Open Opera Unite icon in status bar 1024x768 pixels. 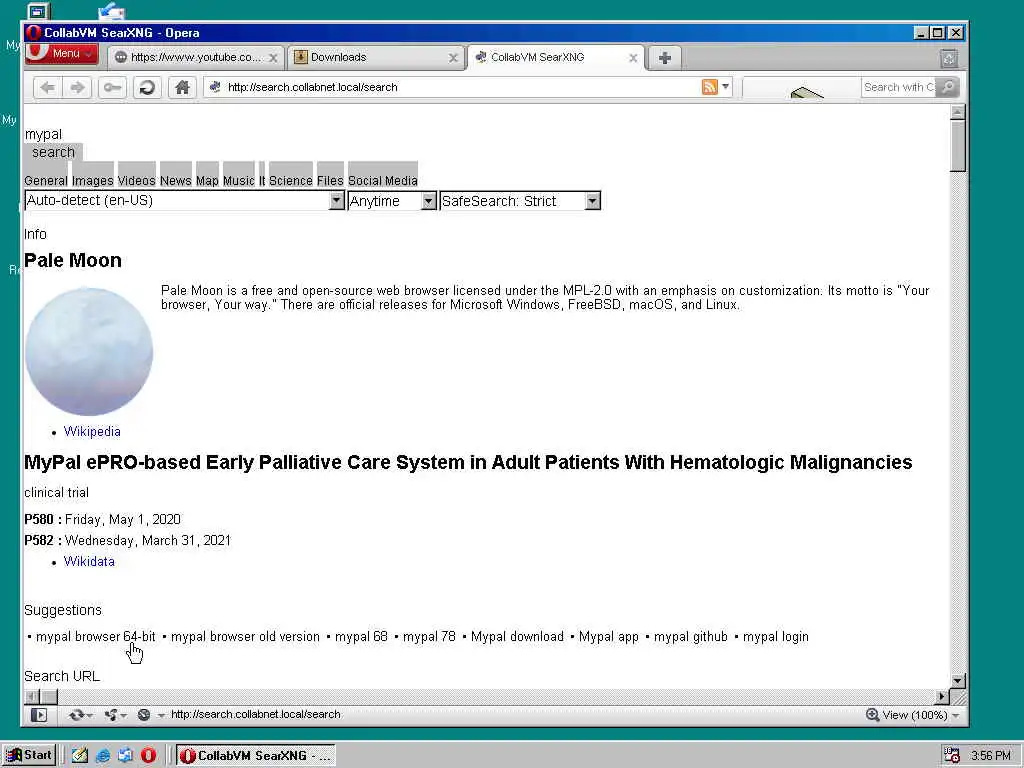pos(114,715)
